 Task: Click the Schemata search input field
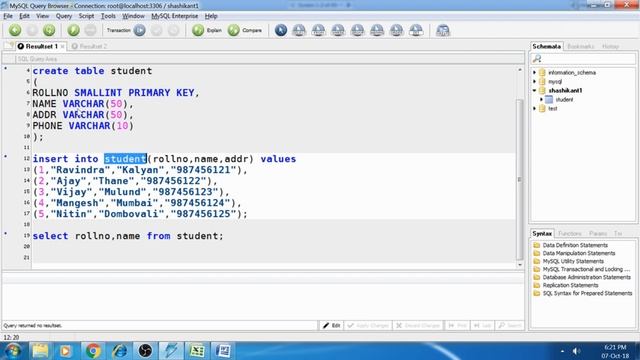pos(589,59)
